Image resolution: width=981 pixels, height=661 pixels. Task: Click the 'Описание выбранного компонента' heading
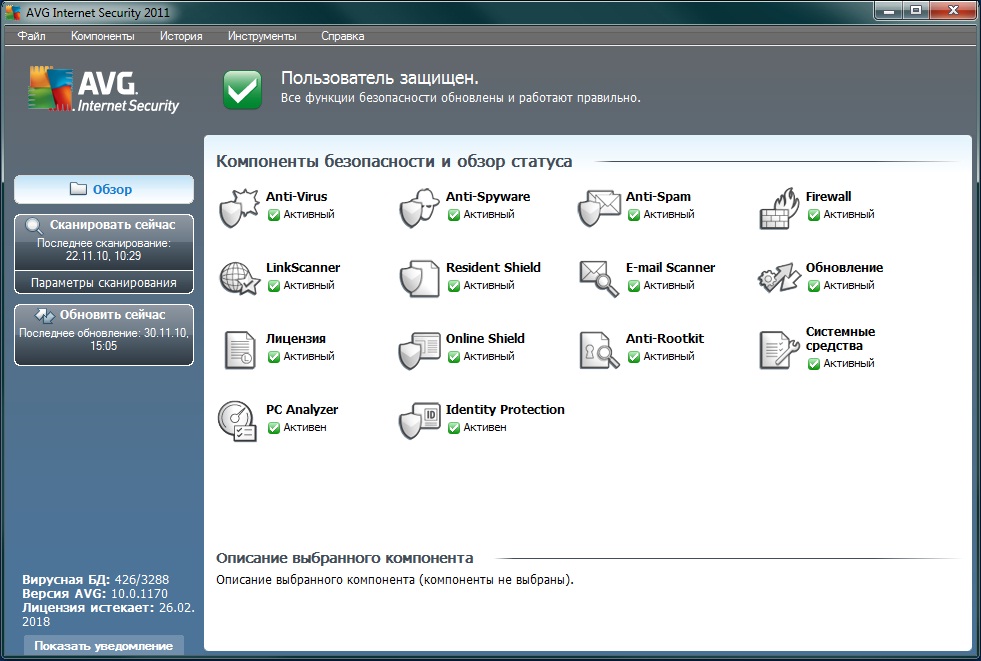[345, 558]
